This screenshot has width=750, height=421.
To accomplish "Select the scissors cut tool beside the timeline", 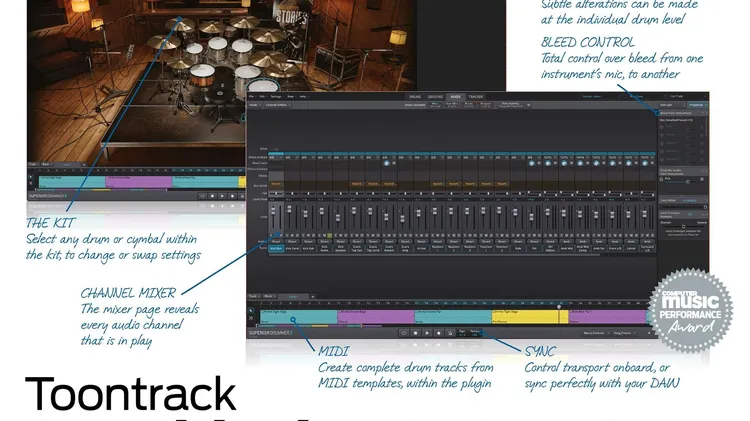I will click(x=251, y=318).
